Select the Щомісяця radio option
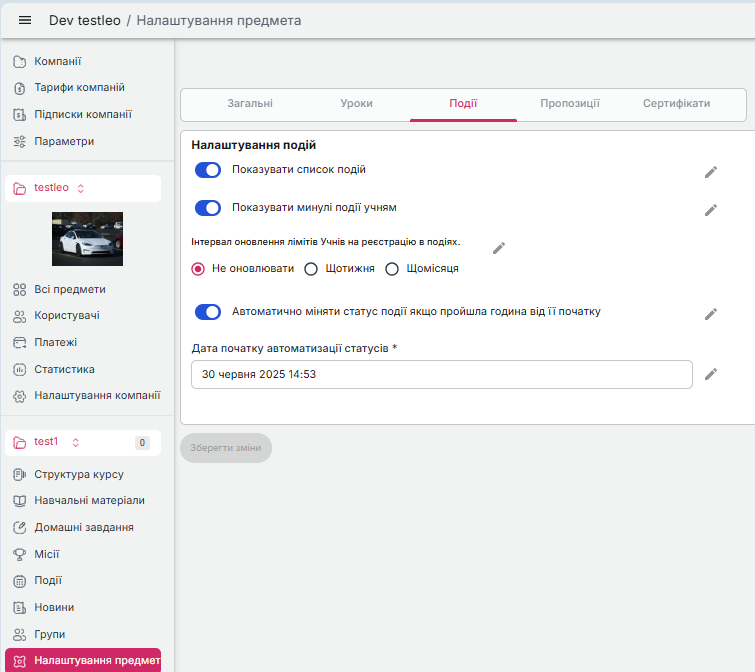755x672 pixels. pos(392,269)
